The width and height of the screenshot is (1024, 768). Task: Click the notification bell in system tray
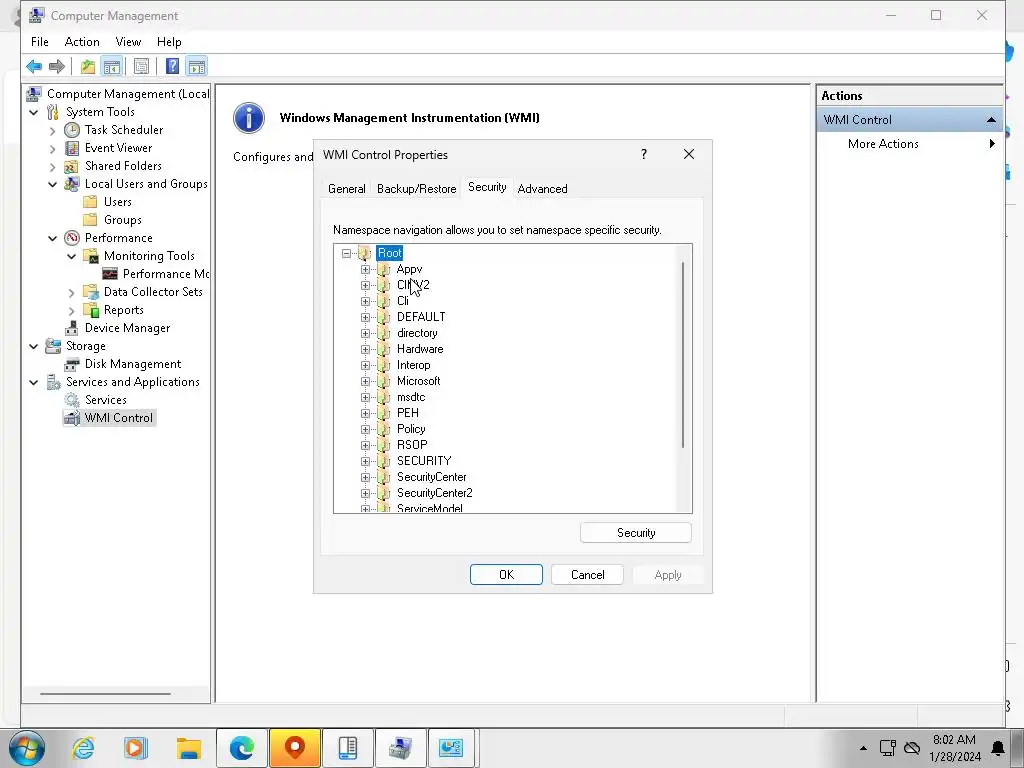point(997,748)
